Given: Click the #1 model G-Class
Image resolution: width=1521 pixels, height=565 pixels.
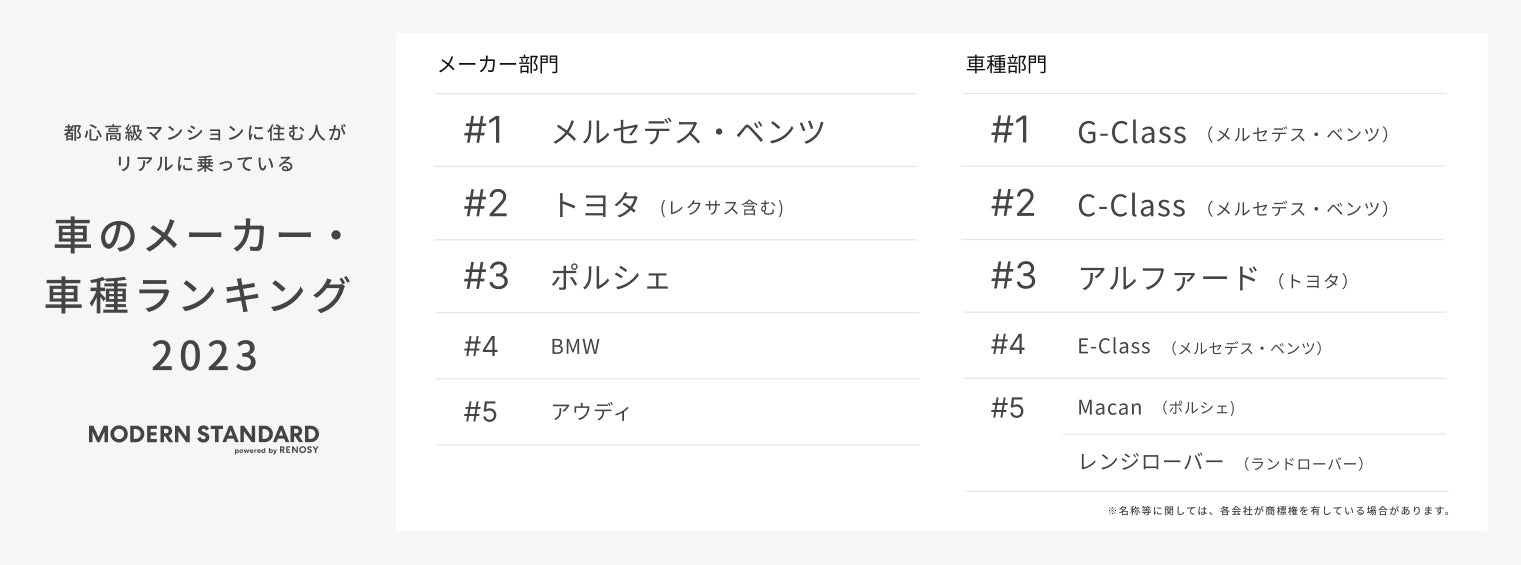Looking at the screenshot, I should click(x=1132, y=132).
